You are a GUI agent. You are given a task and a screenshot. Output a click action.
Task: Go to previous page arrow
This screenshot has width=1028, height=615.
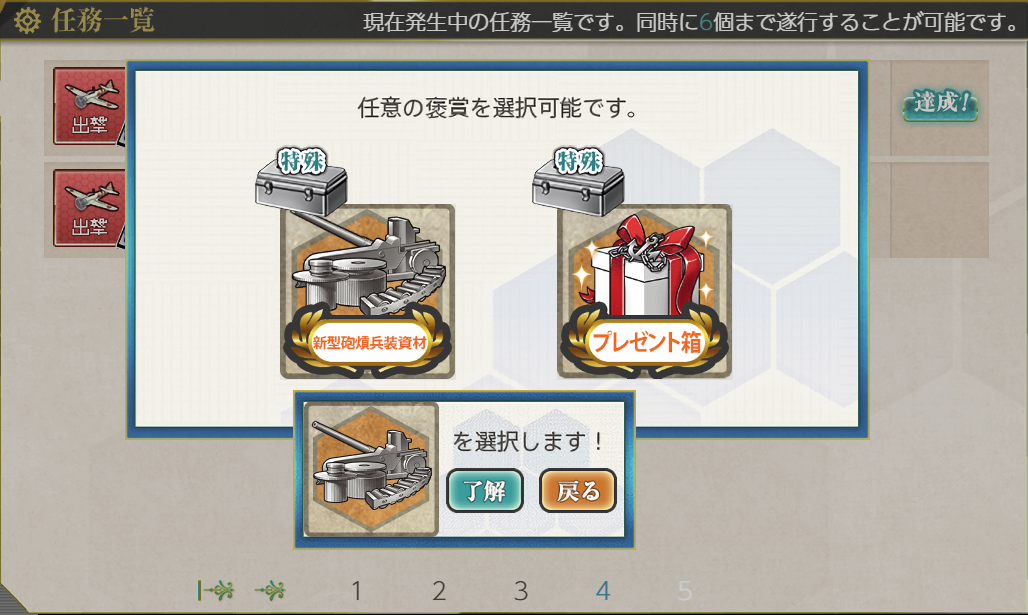click(270, 591)
